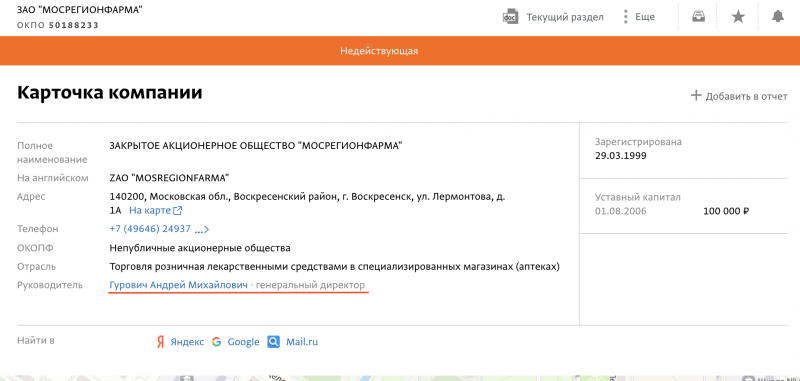Viewport: 800px width, 381px height.
Task: Click the doc icon beside Текущий раздел
Action: [x=511, y=17]
